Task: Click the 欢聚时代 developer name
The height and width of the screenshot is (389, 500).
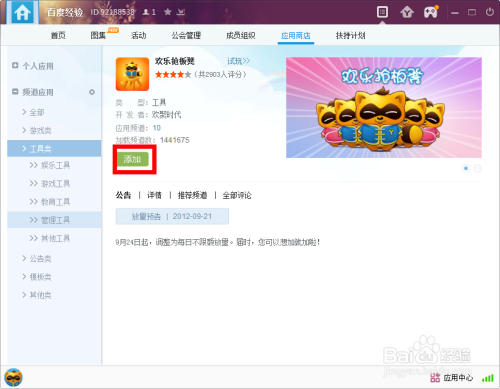Action: [x=166, y=115]
